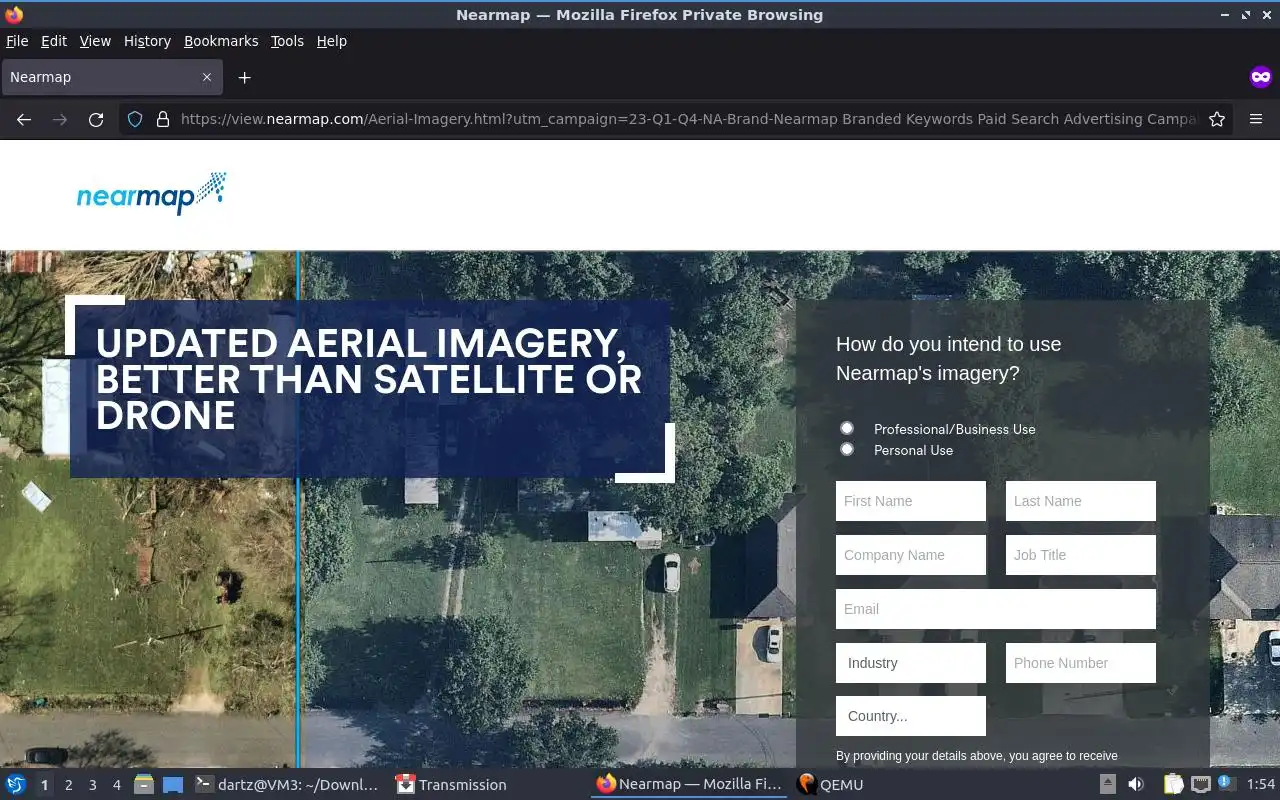The height and width of the screenshot is (800, 1280).
Task: Open the Country dropdown
Action: point(911,716)
